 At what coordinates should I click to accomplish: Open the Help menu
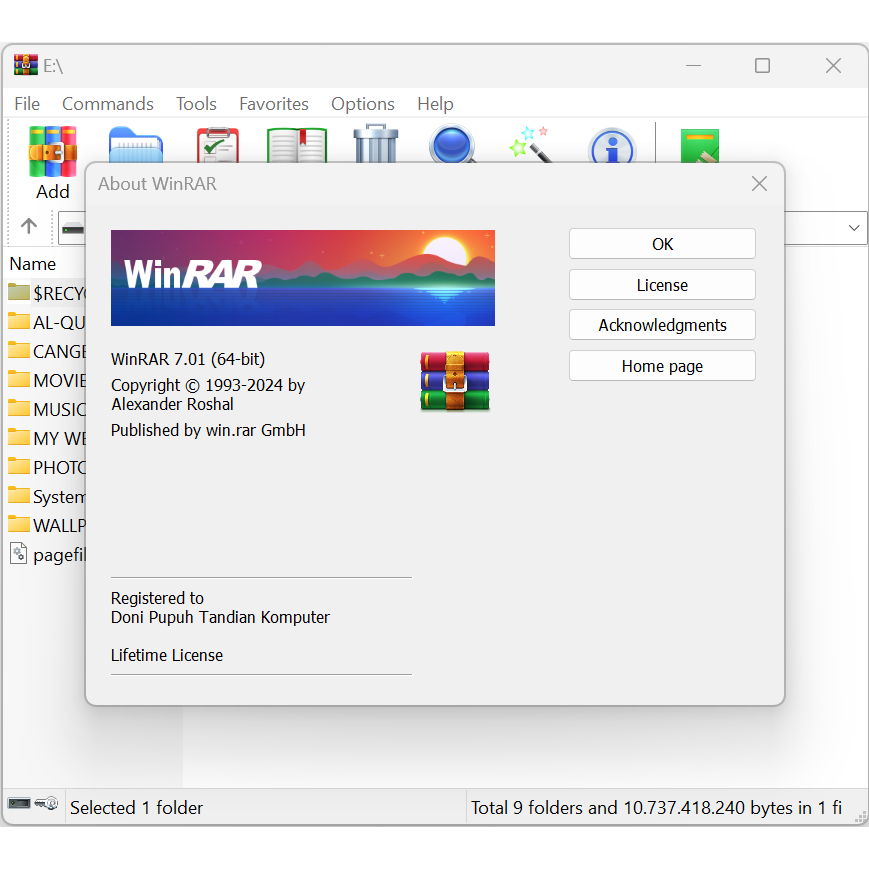pos(435,104)
